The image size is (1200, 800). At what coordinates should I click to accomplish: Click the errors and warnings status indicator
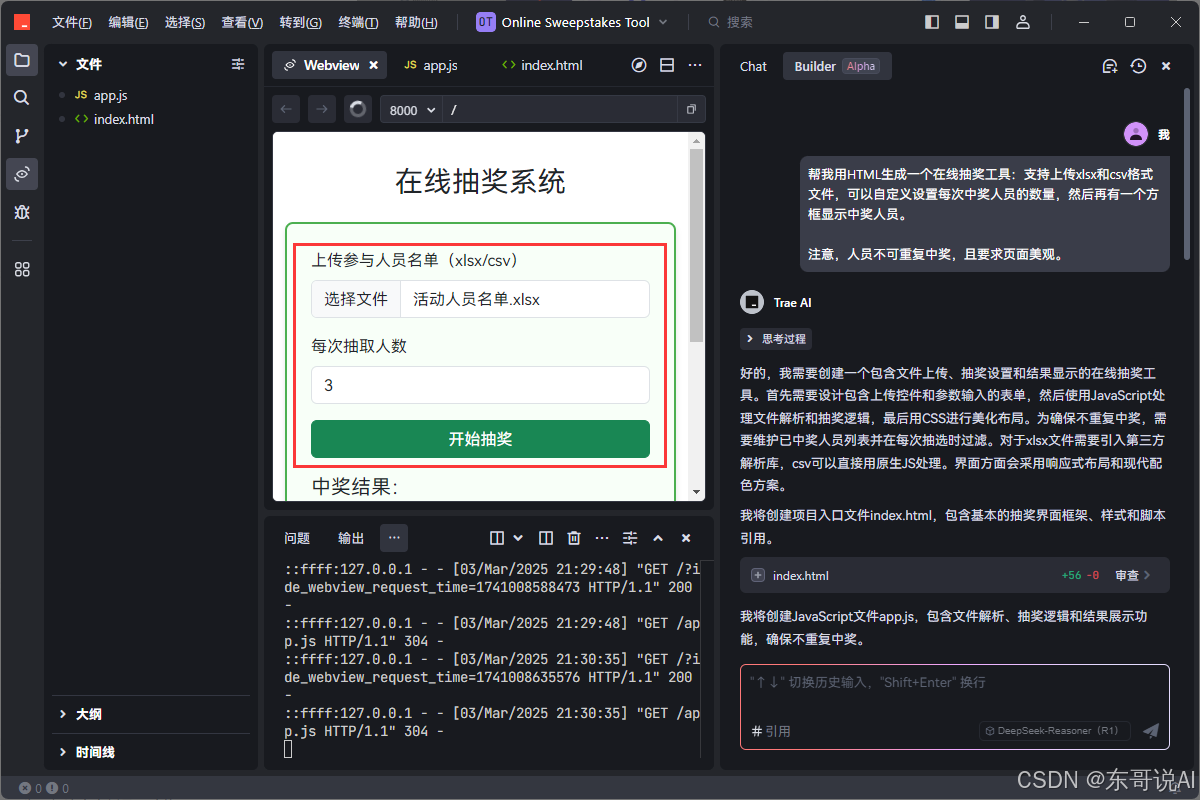click(x=44, y=788)
